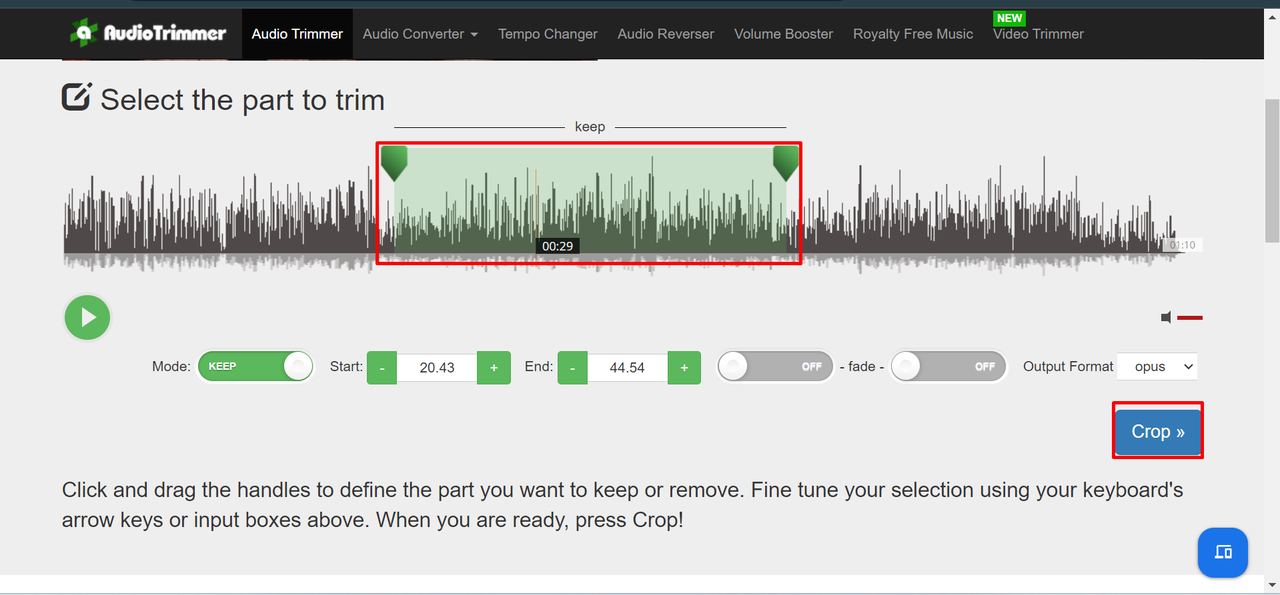Click the End time field 44.54
The height and width of the screenshot is (595, 1280).
coord(627,368)
